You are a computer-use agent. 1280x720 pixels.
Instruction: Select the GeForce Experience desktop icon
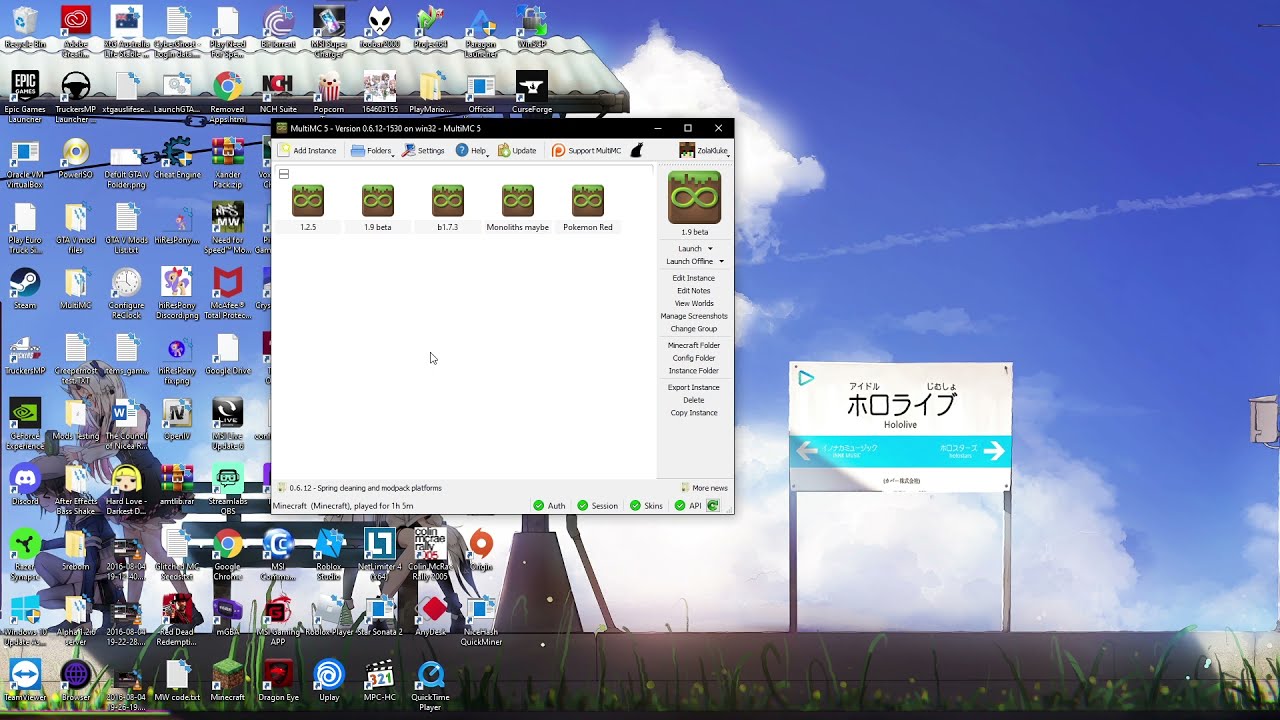click(25, 424)
